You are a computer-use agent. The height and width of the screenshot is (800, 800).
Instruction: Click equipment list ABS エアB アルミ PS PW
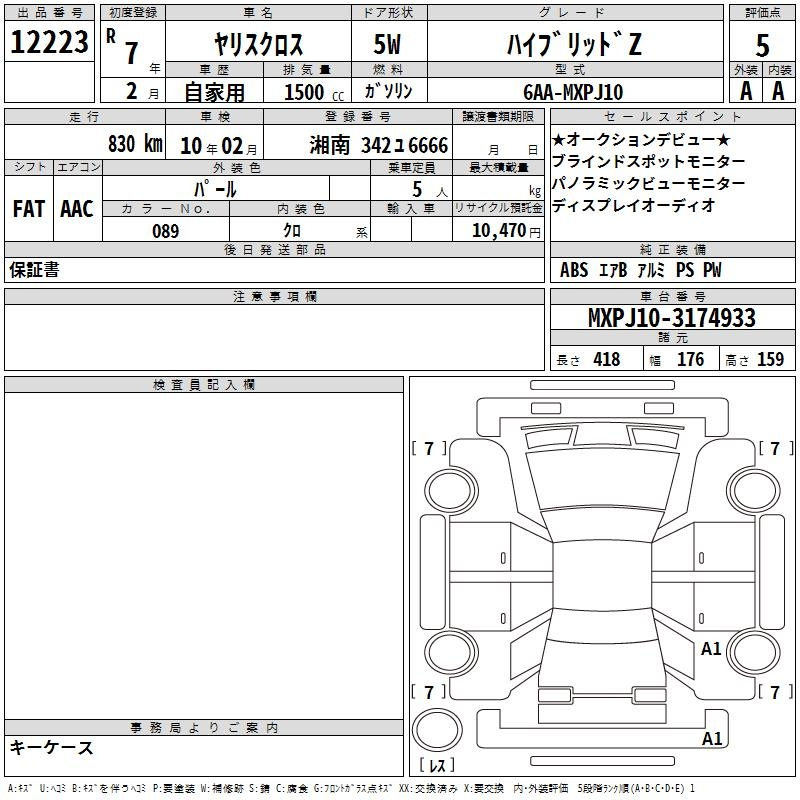pyautogui.click(x=640, y=270)
